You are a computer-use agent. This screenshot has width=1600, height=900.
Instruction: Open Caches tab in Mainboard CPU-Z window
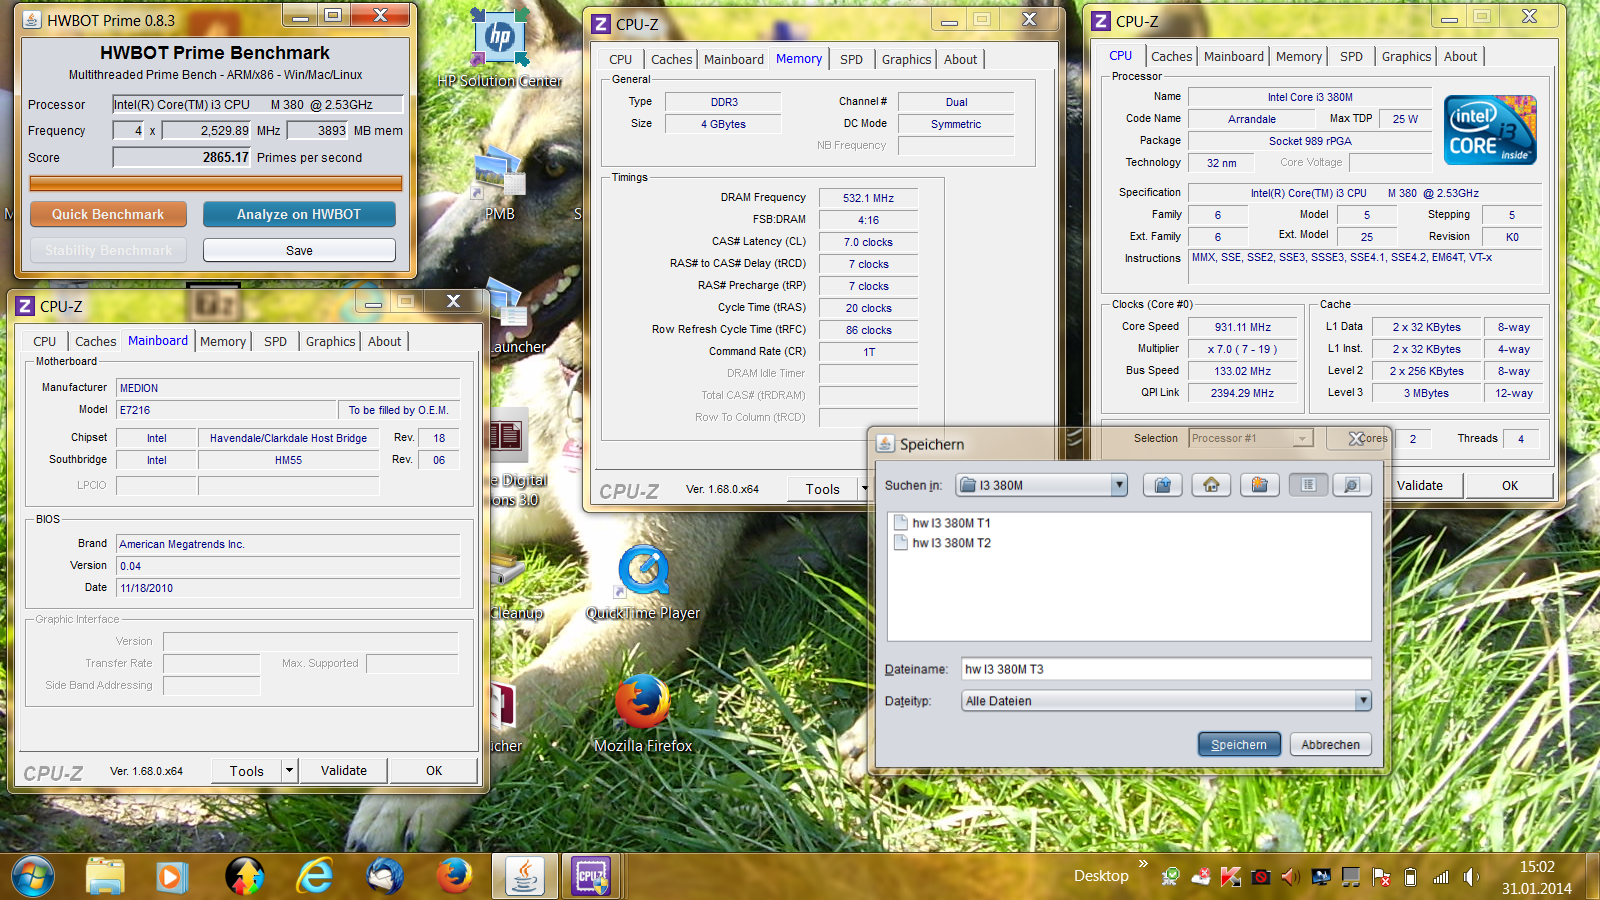[x=95, y=341]
